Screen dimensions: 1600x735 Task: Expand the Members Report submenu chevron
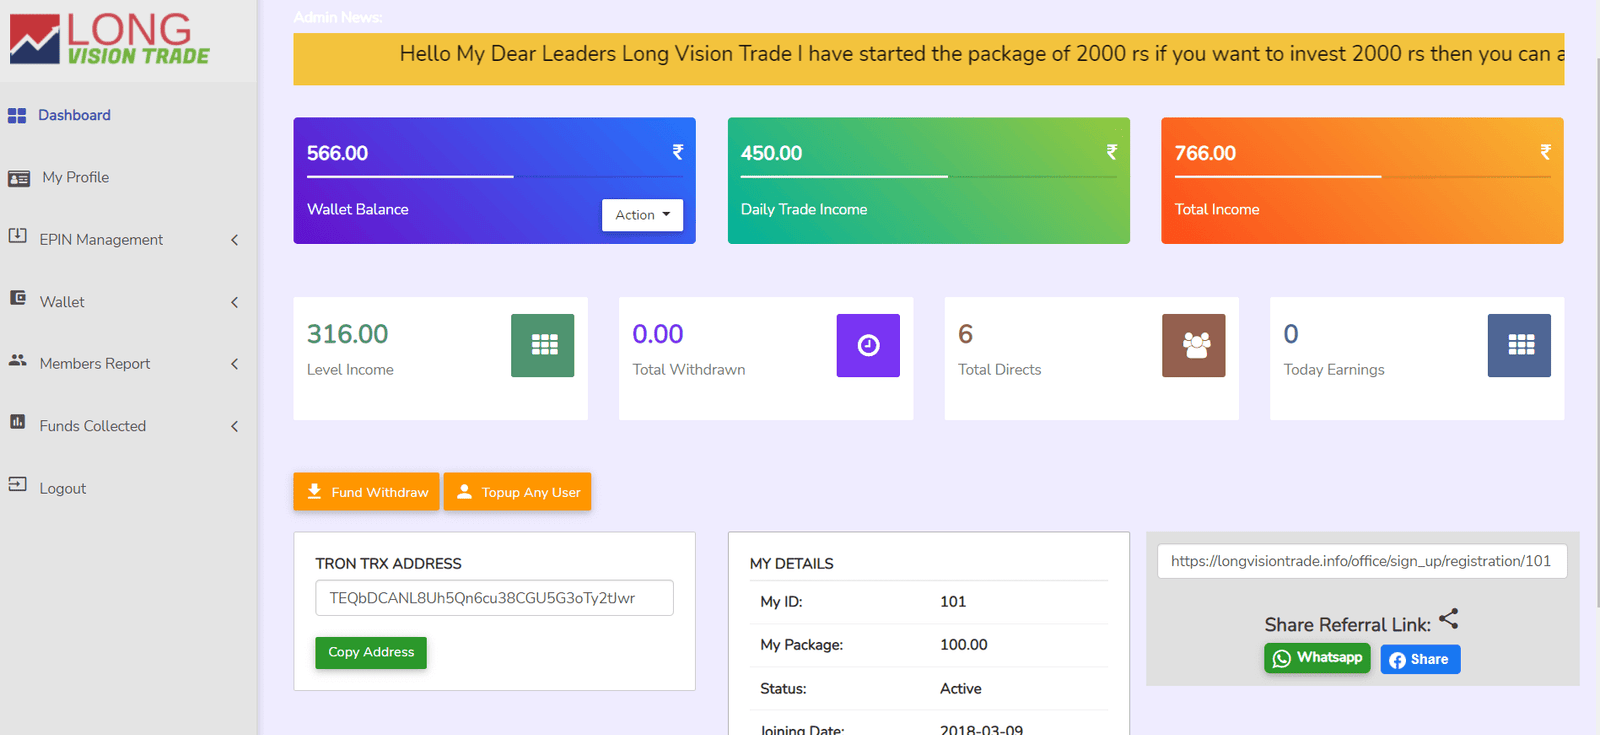[x=235, y=364]
